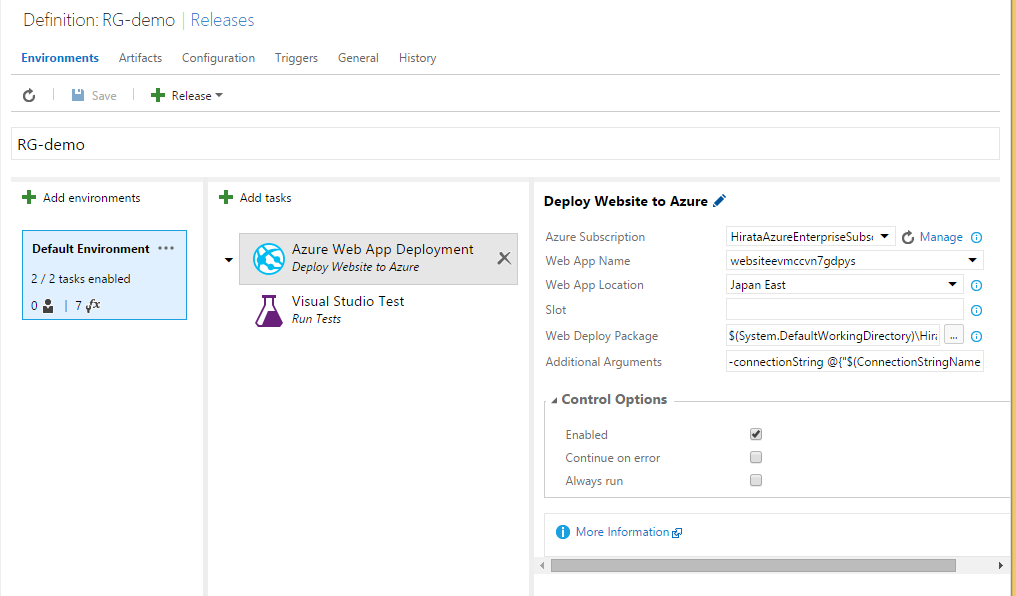Viewport: 1016px width, 596px height.
Task: Open the Release dropdown arrow
Action: (219, 96)
